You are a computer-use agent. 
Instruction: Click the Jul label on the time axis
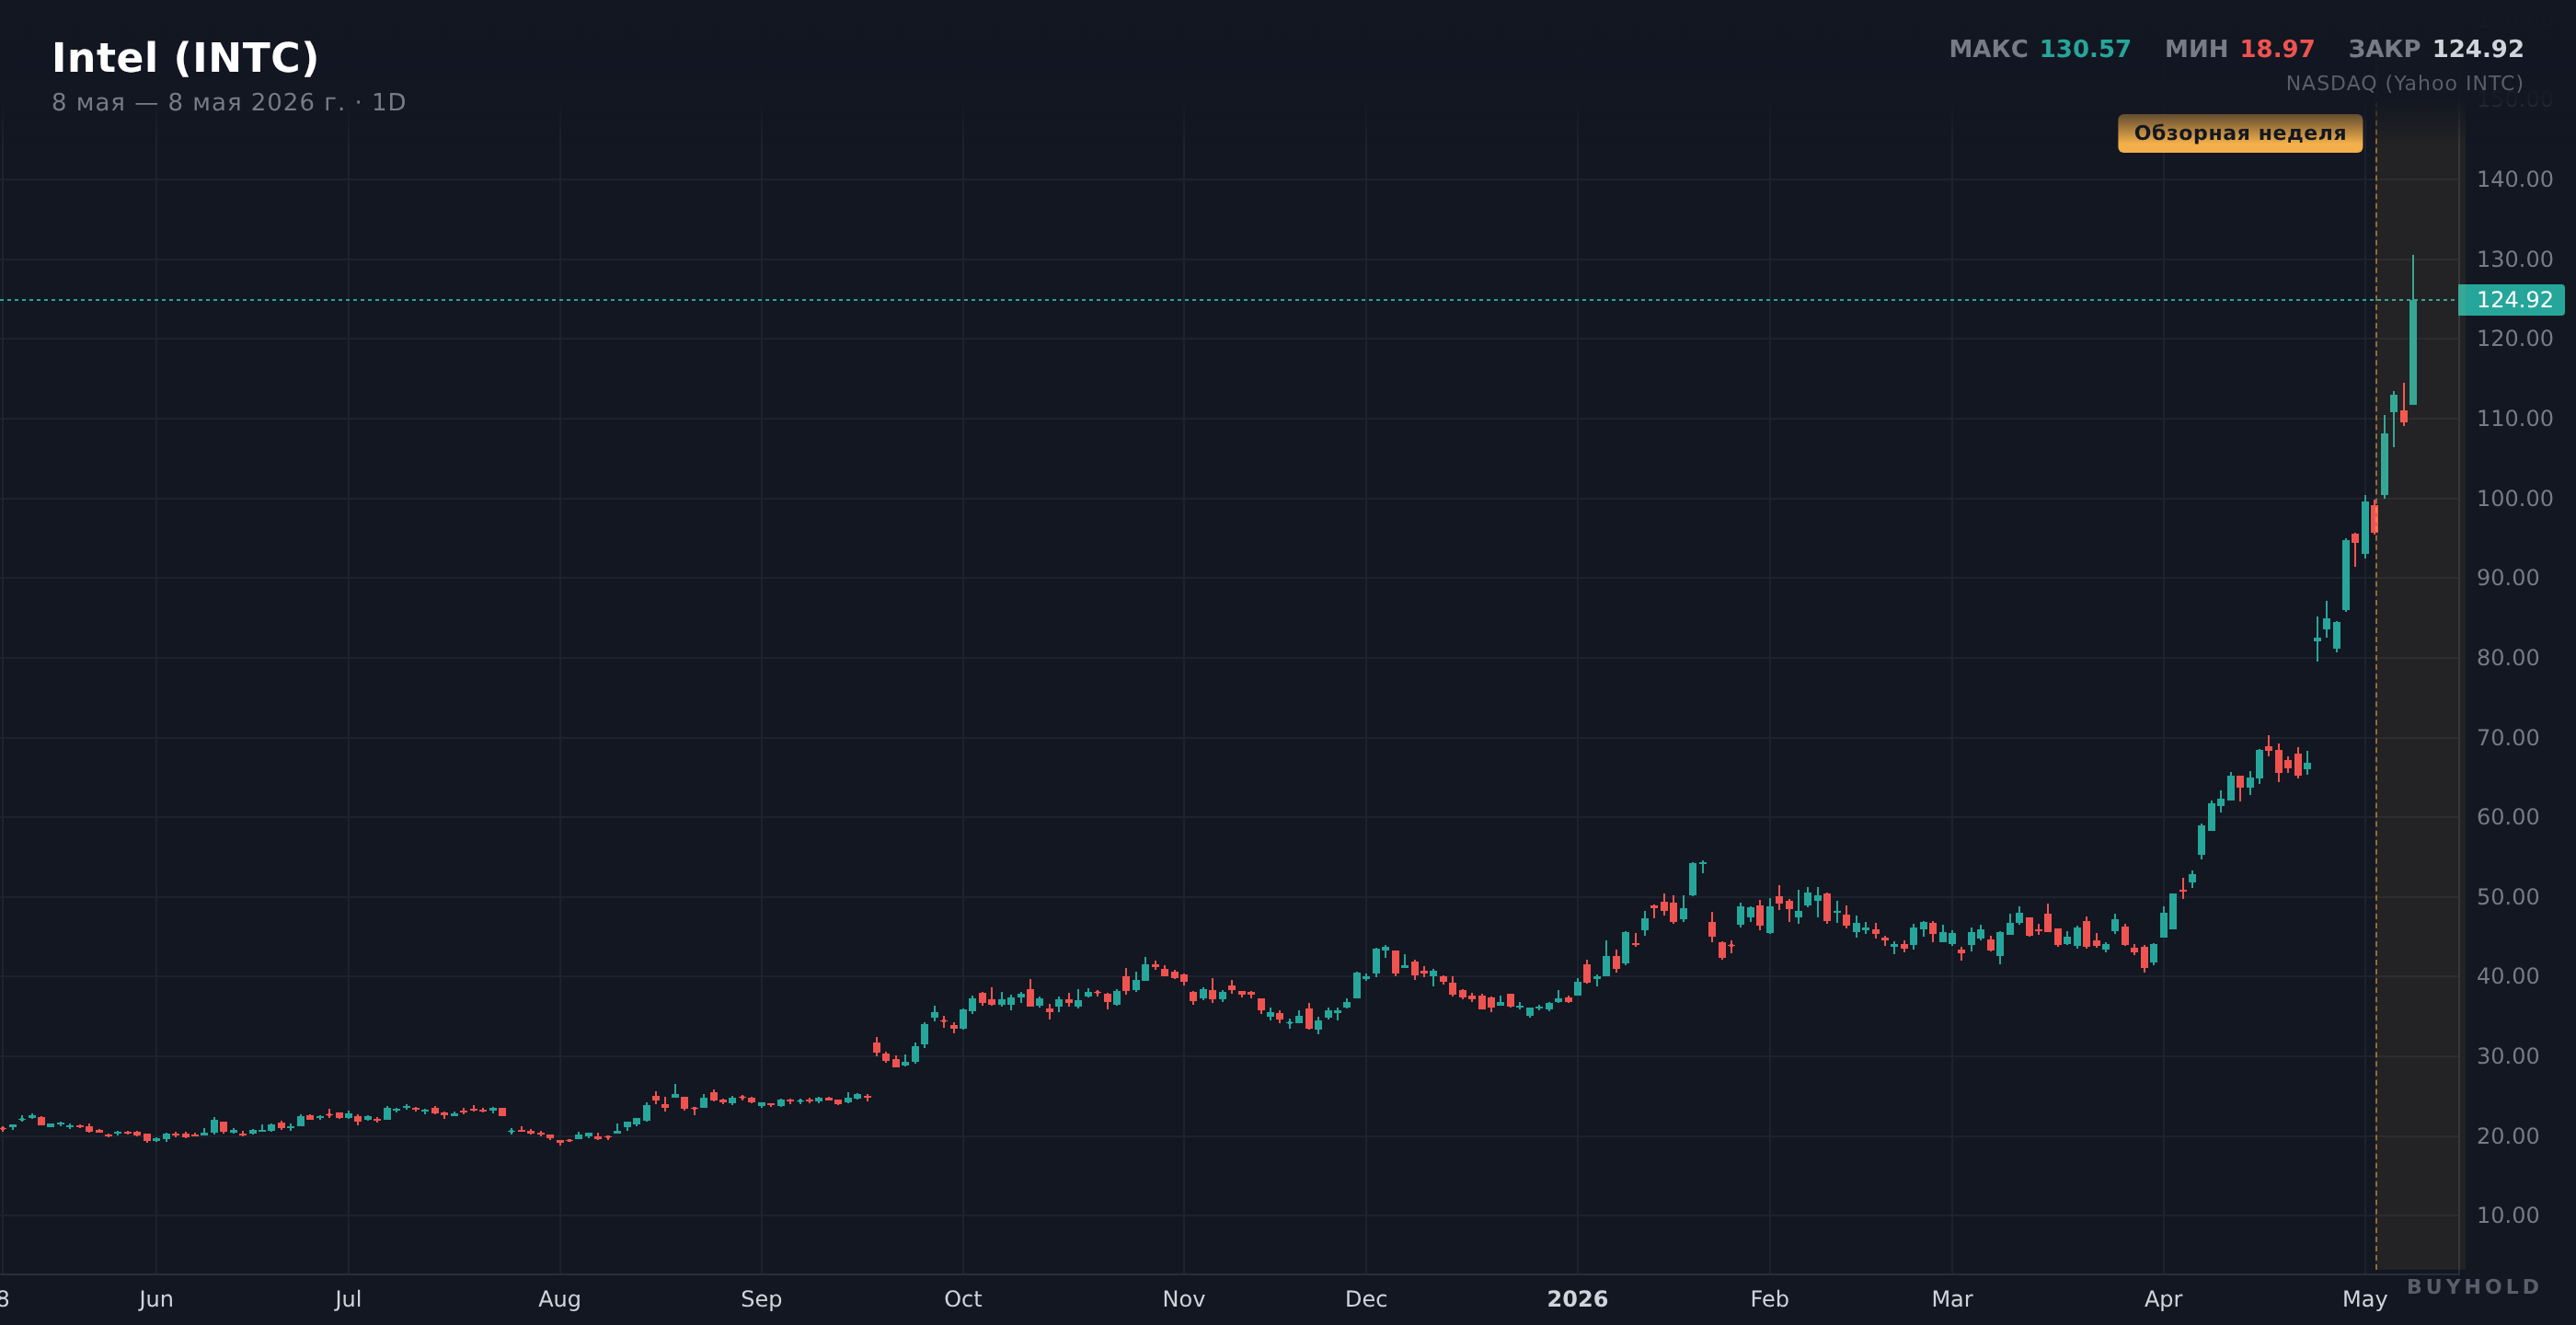(348, 1299)
